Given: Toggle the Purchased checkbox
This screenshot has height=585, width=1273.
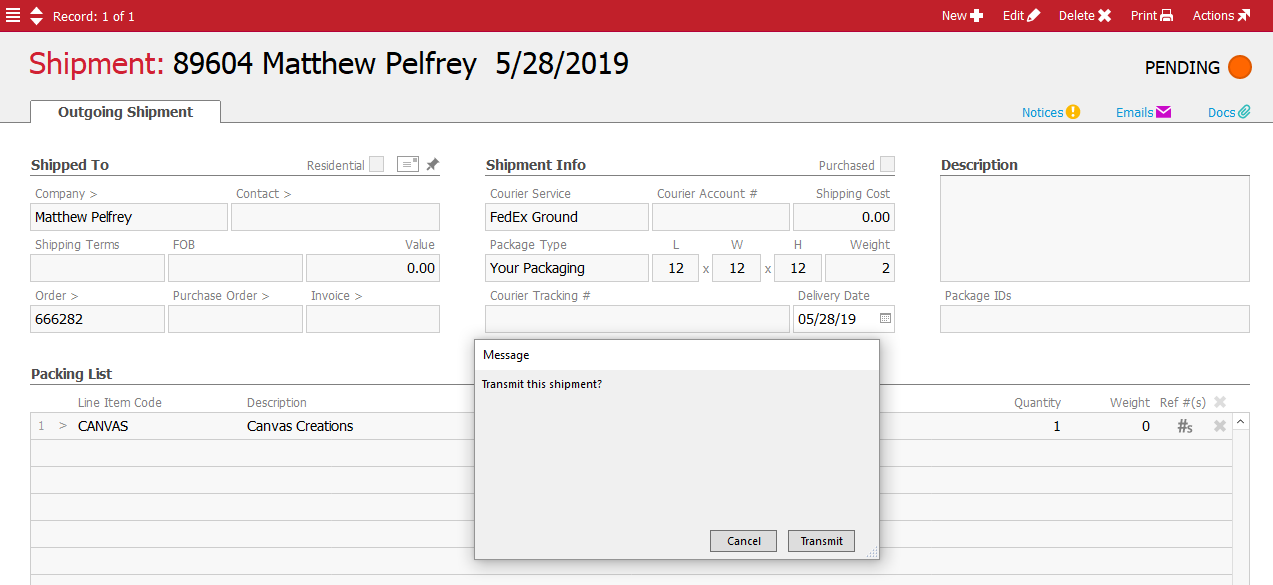Looking at the screenshot, I should pos(887,165).
